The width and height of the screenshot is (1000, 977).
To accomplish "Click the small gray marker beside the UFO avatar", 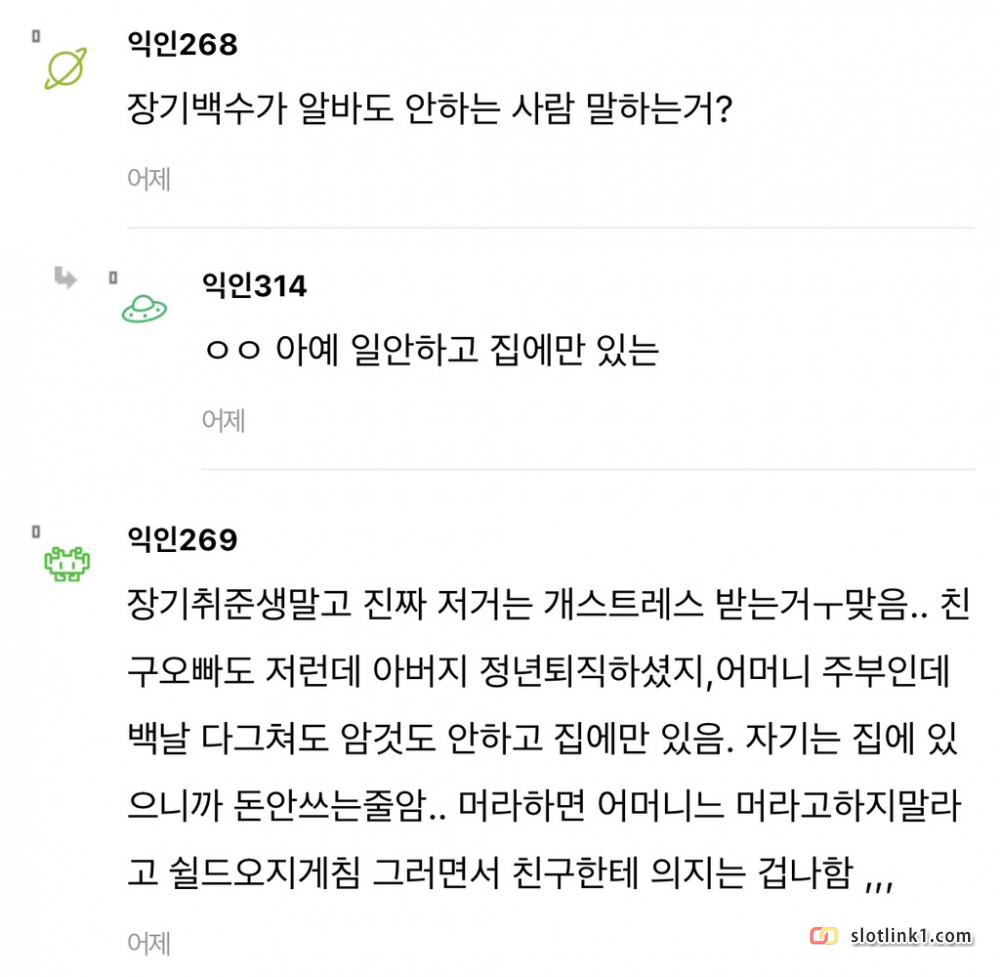I will tap(113, 276).
